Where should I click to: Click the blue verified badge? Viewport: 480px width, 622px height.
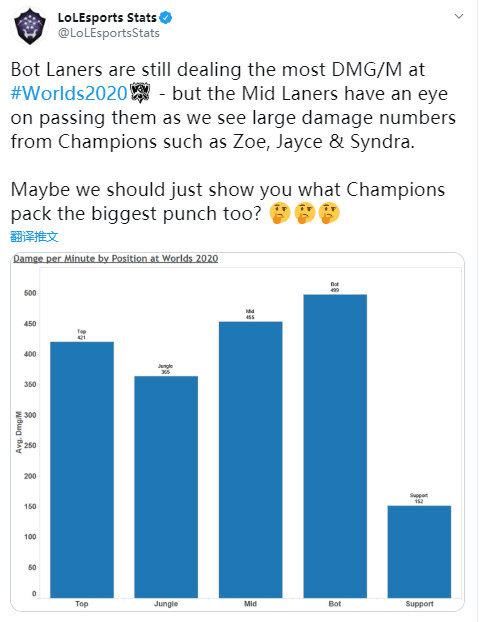click(x=166, y=18)
